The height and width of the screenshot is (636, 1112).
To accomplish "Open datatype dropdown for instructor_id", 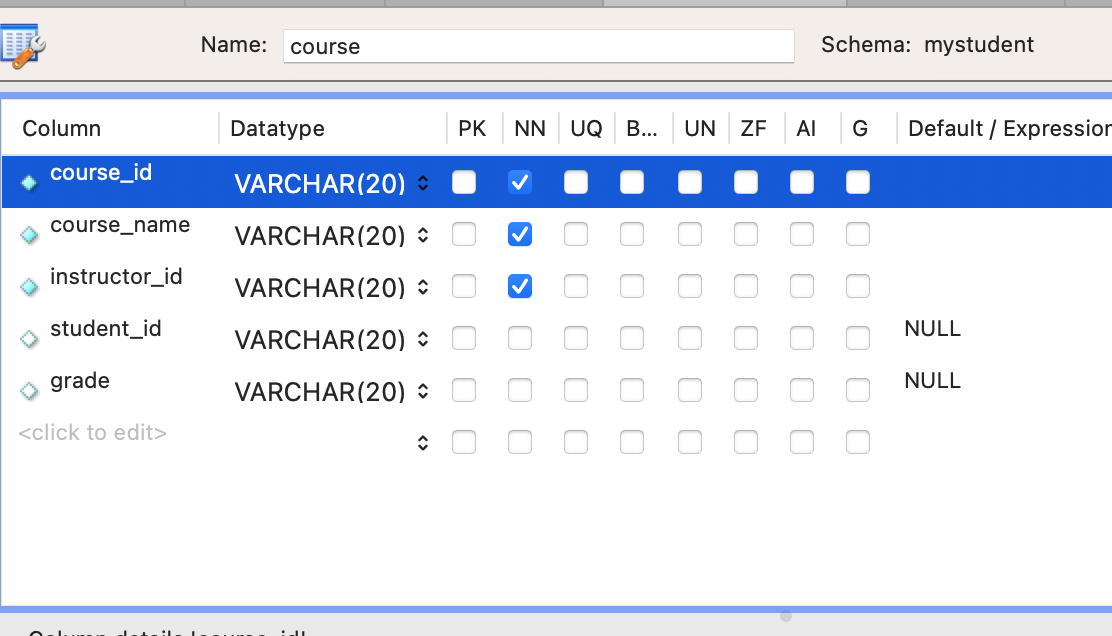I will (423, 287).
